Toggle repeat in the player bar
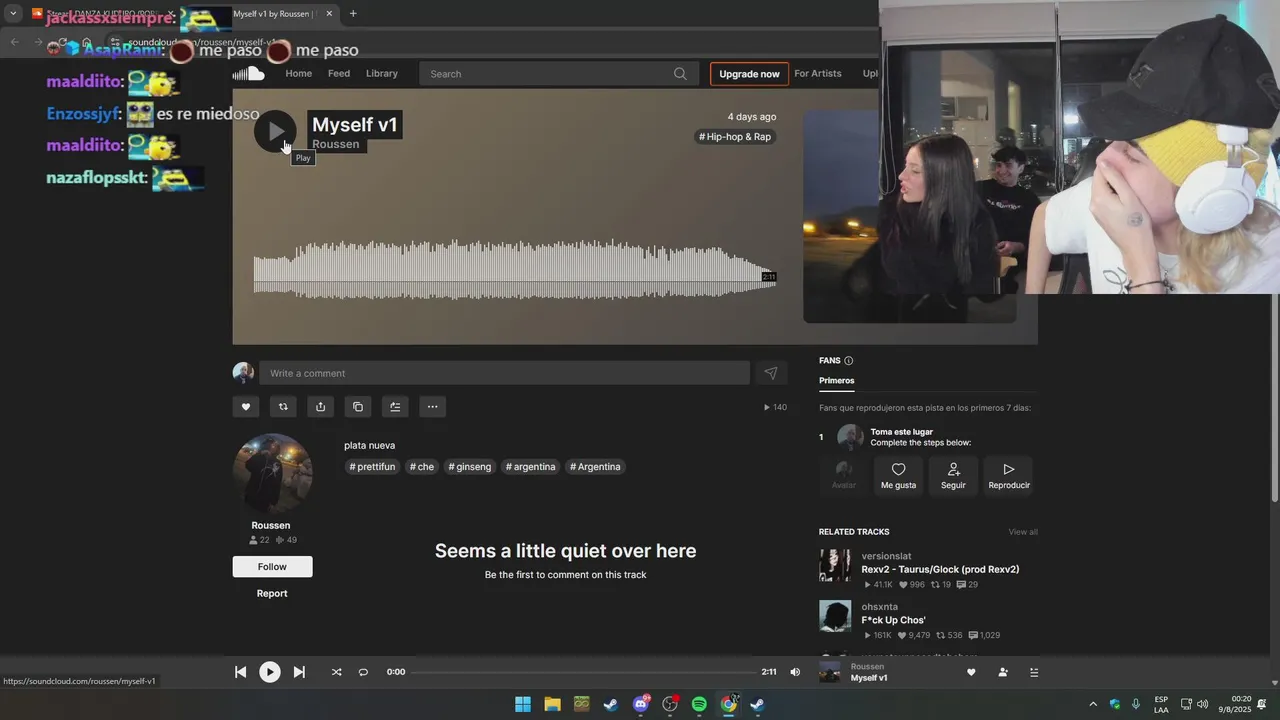This screenshot has height=720, width=1280. pos(363,672)
